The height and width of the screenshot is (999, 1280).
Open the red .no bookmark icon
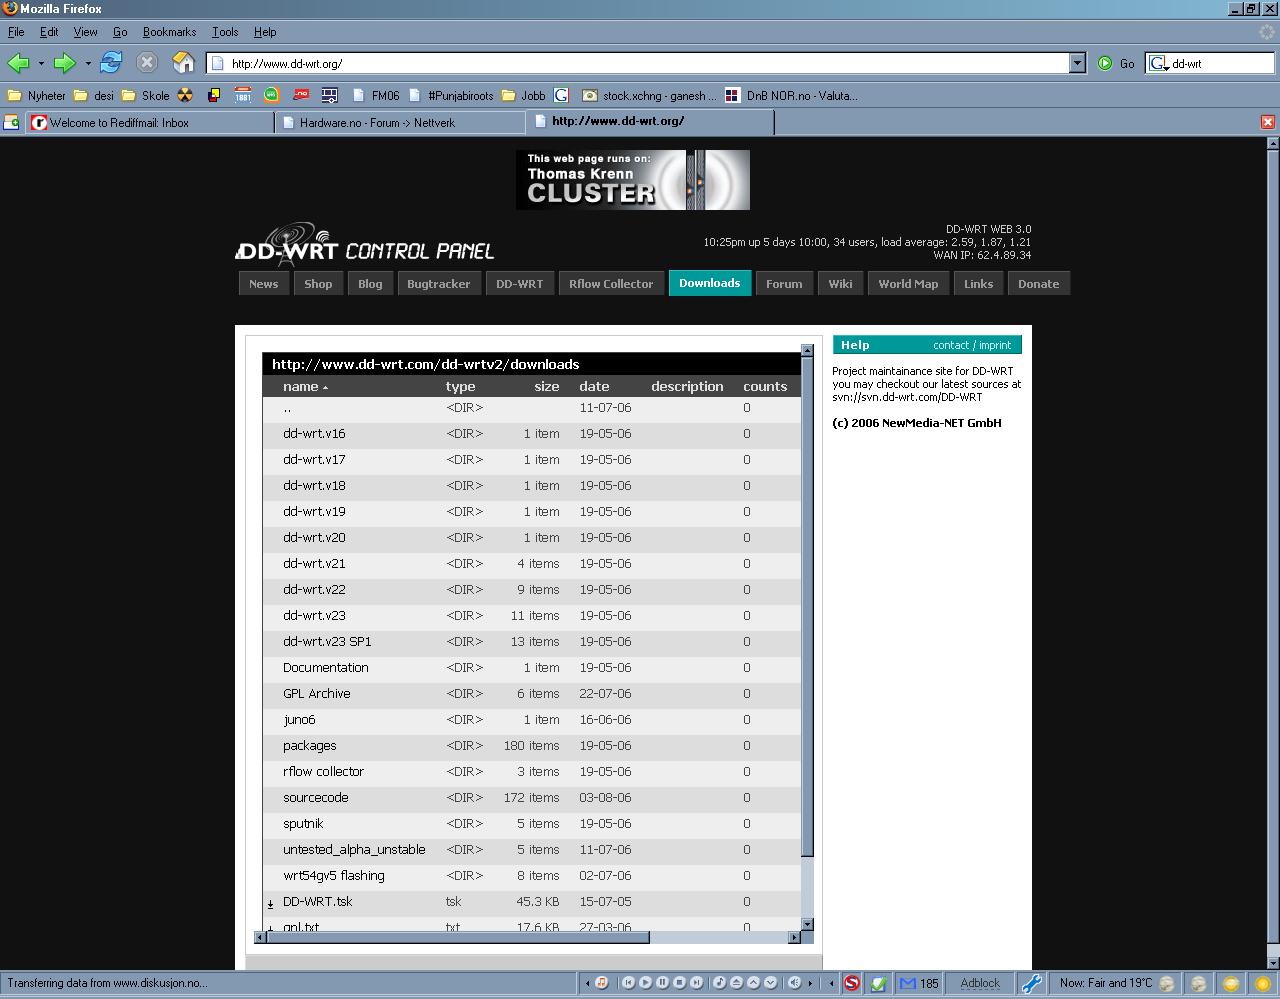301,96
